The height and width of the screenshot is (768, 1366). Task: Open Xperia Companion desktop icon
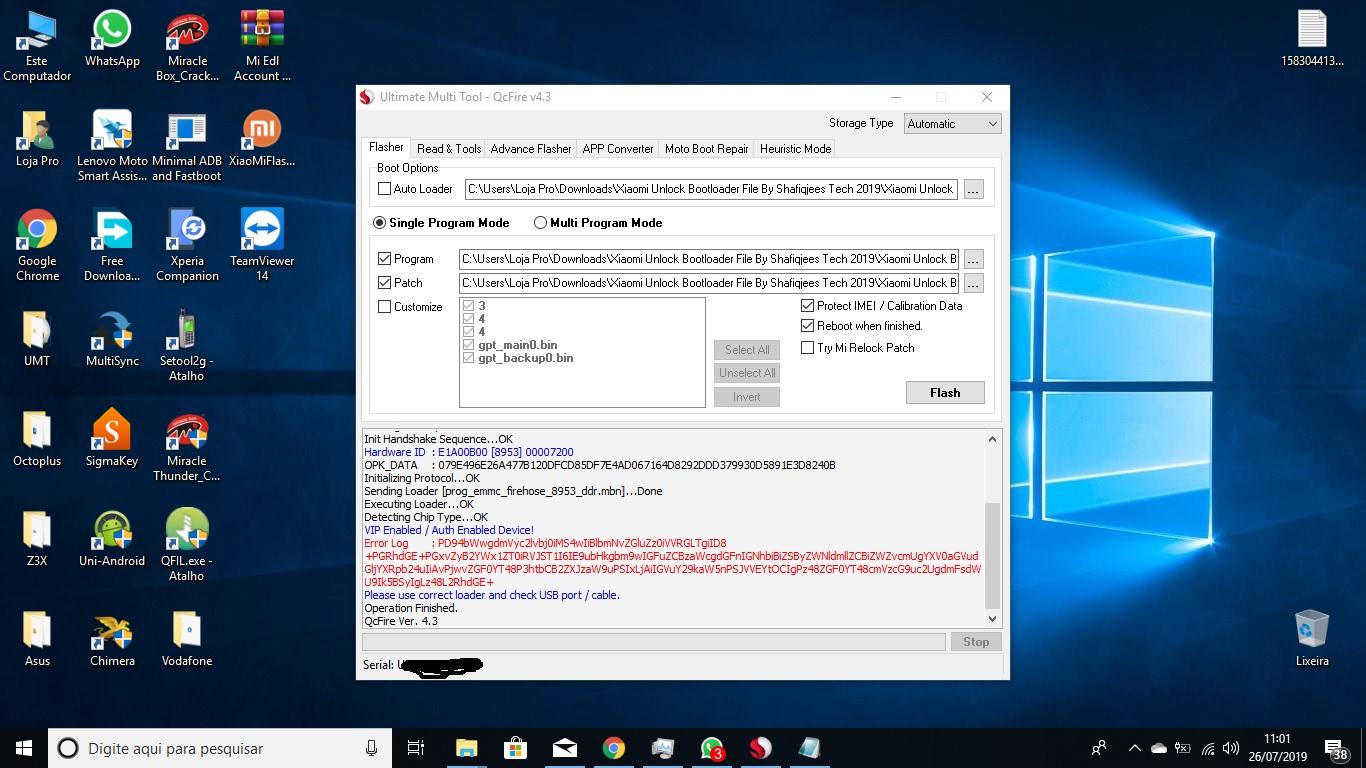(x=187, y=245)
